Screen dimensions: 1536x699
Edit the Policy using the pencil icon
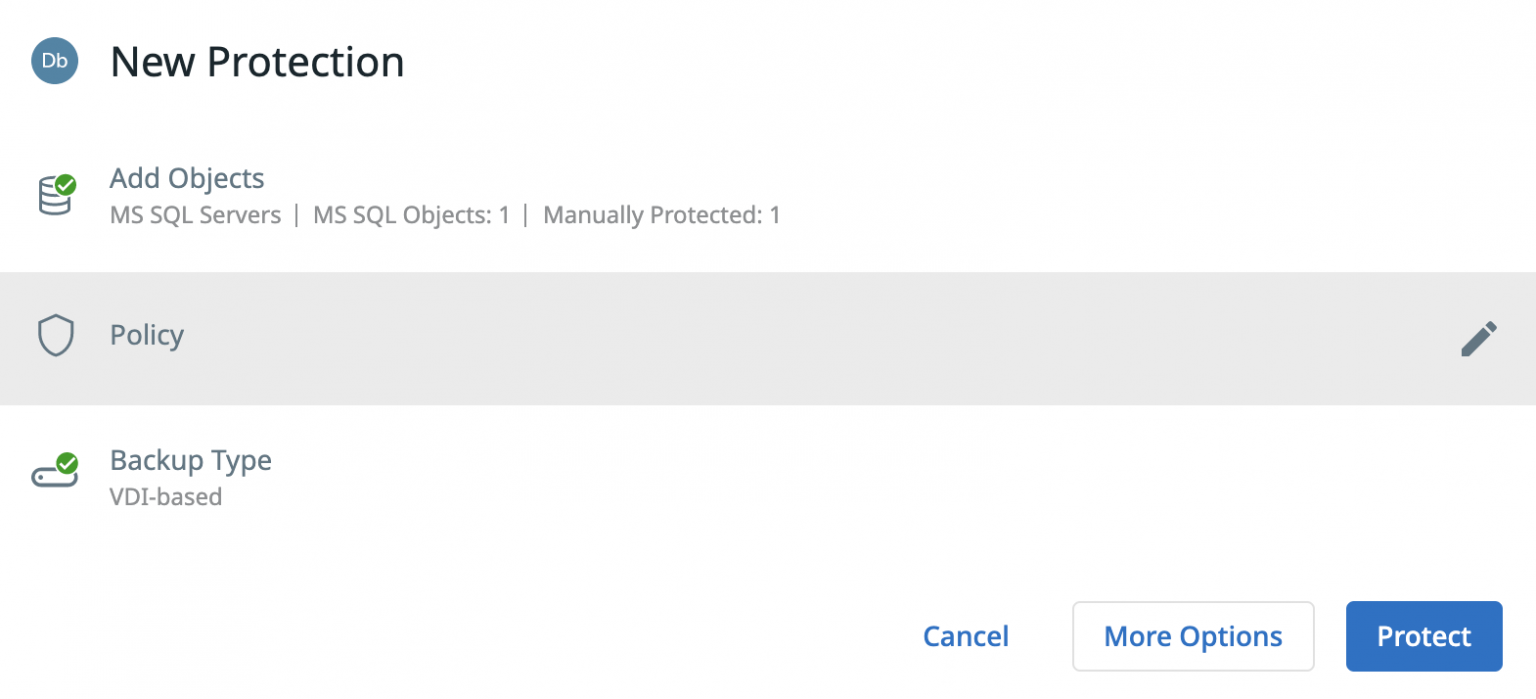click(1479, 338)
